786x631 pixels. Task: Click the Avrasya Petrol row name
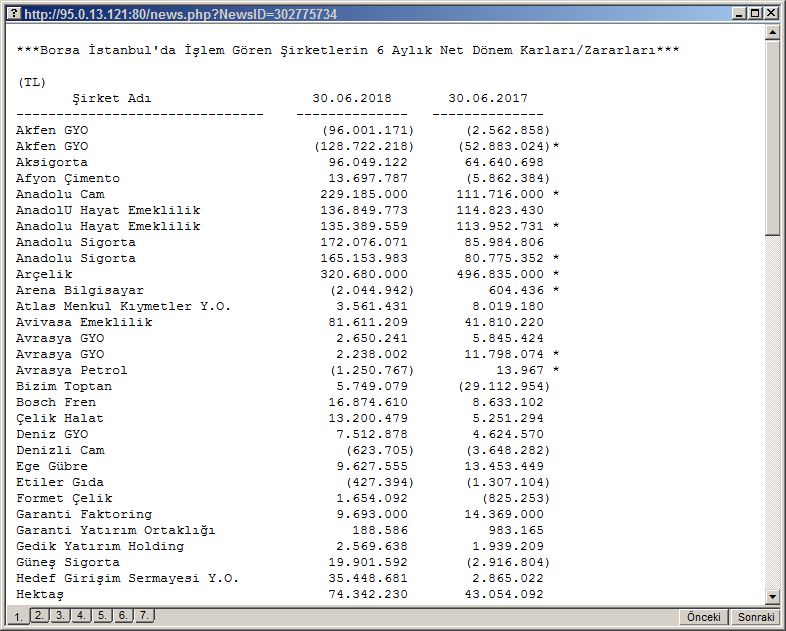point(72,370)
